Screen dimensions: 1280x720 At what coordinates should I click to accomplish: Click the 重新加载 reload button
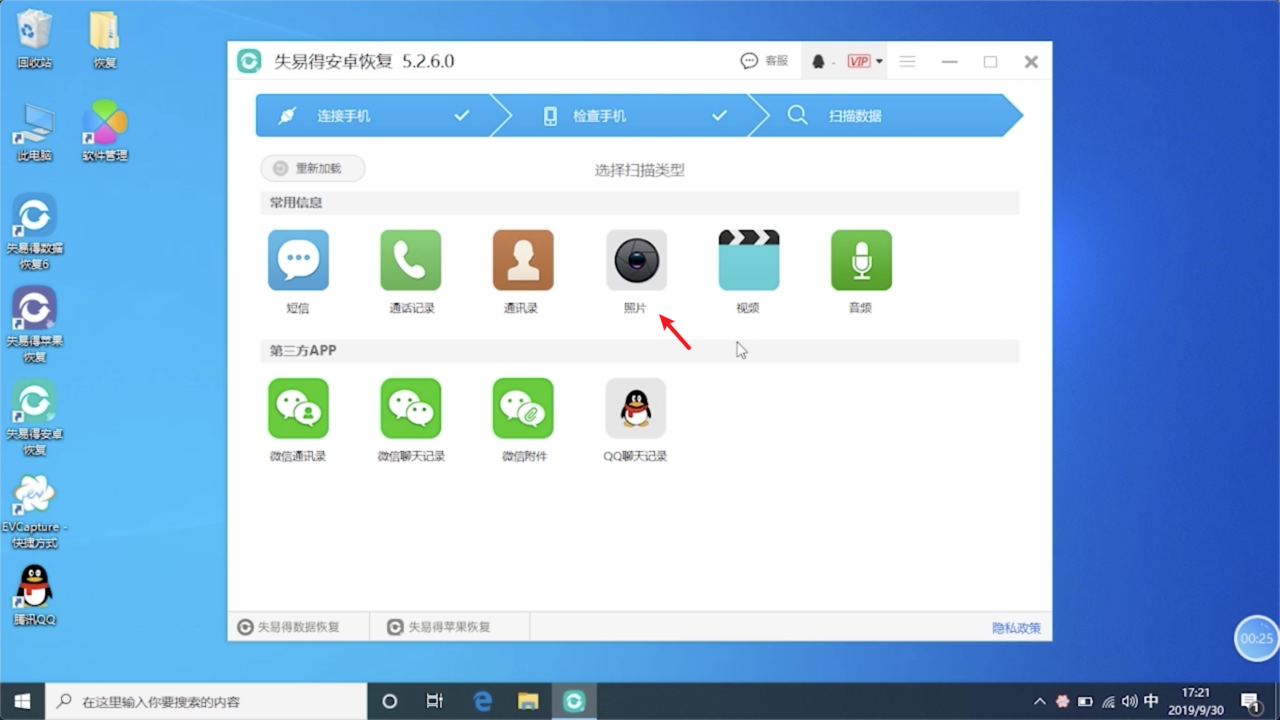[x=313, y=169]
